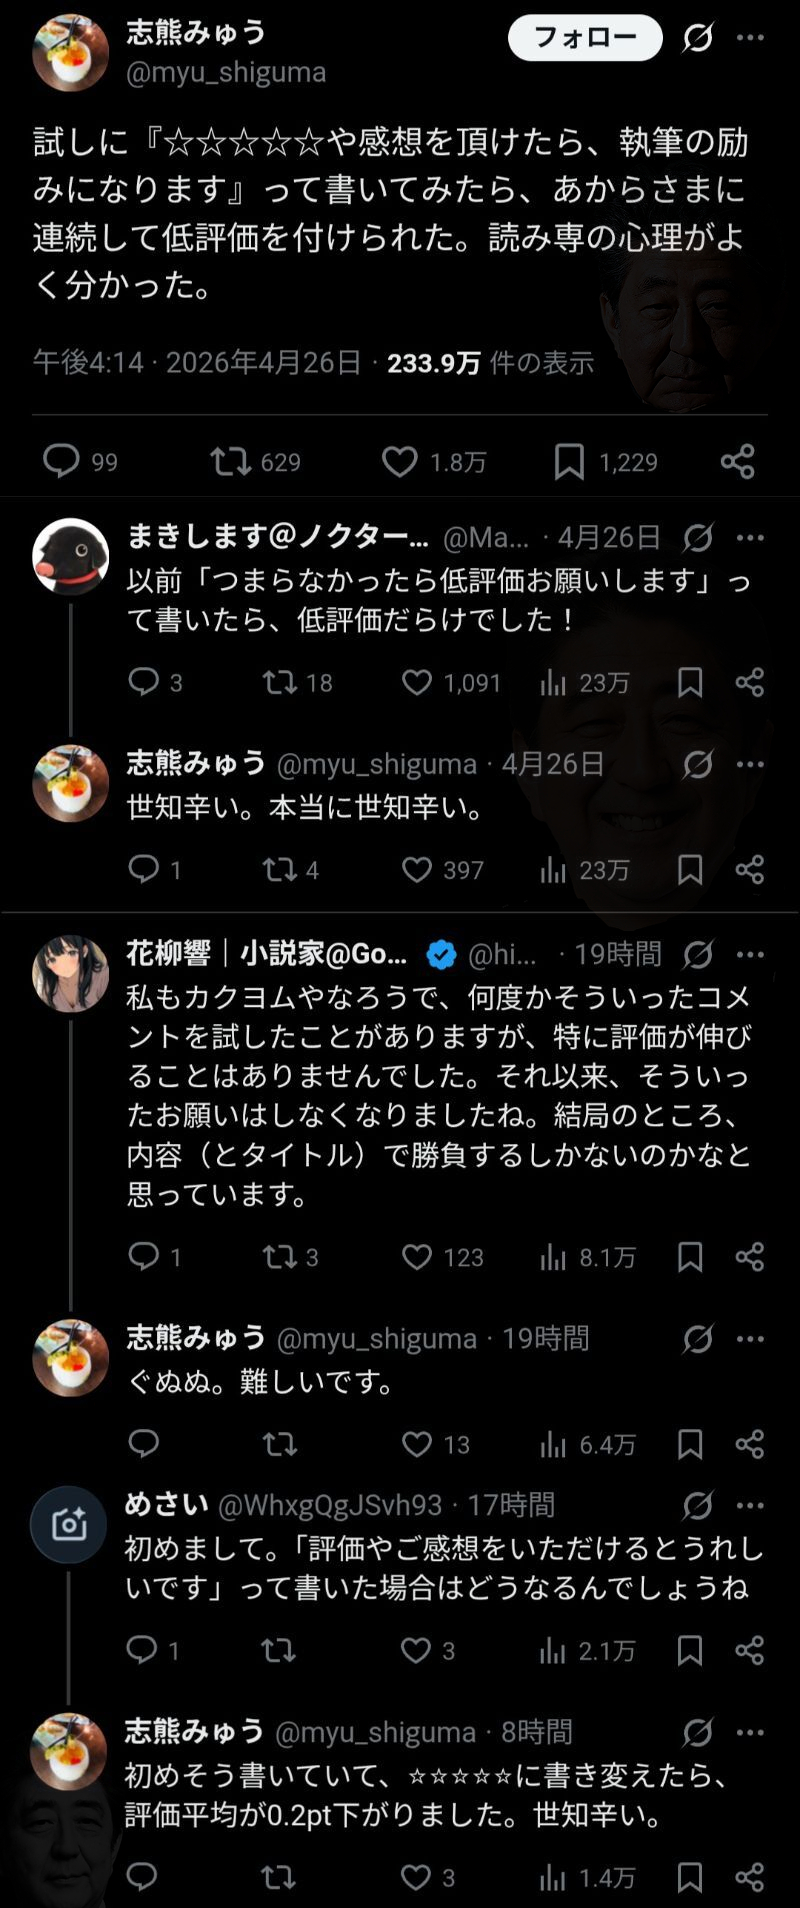Like まきします's reply with 1,091 likes

tap(417, 682)
